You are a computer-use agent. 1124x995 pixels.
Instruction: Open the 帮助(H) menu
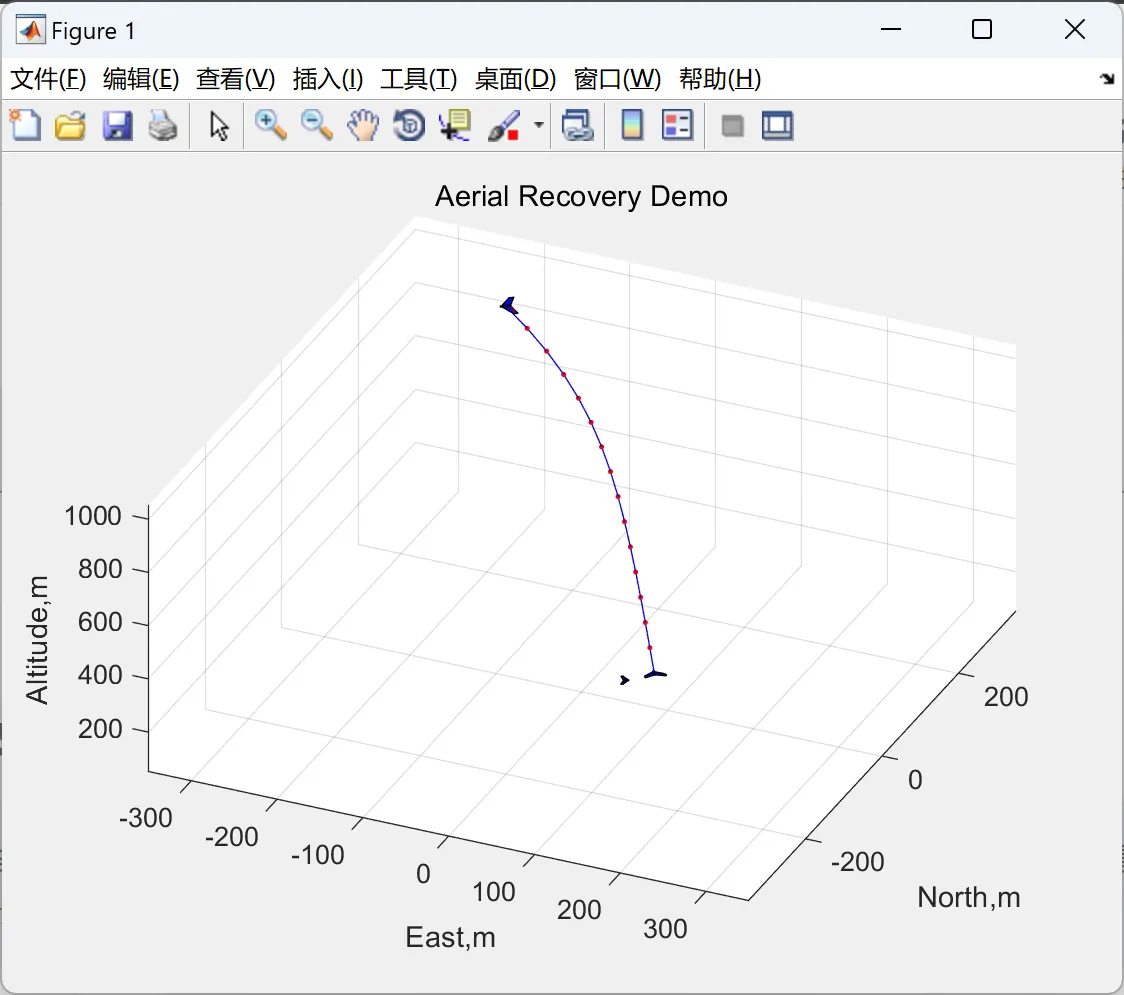pyautogui.click(x=720, y=79)
